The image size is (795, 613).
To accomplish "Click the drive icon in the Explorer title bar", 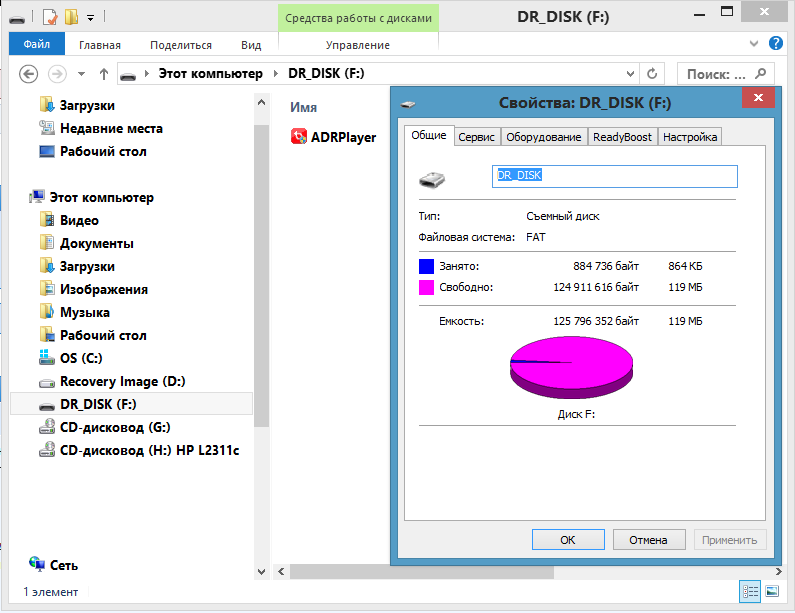I will tap(17, 19).
